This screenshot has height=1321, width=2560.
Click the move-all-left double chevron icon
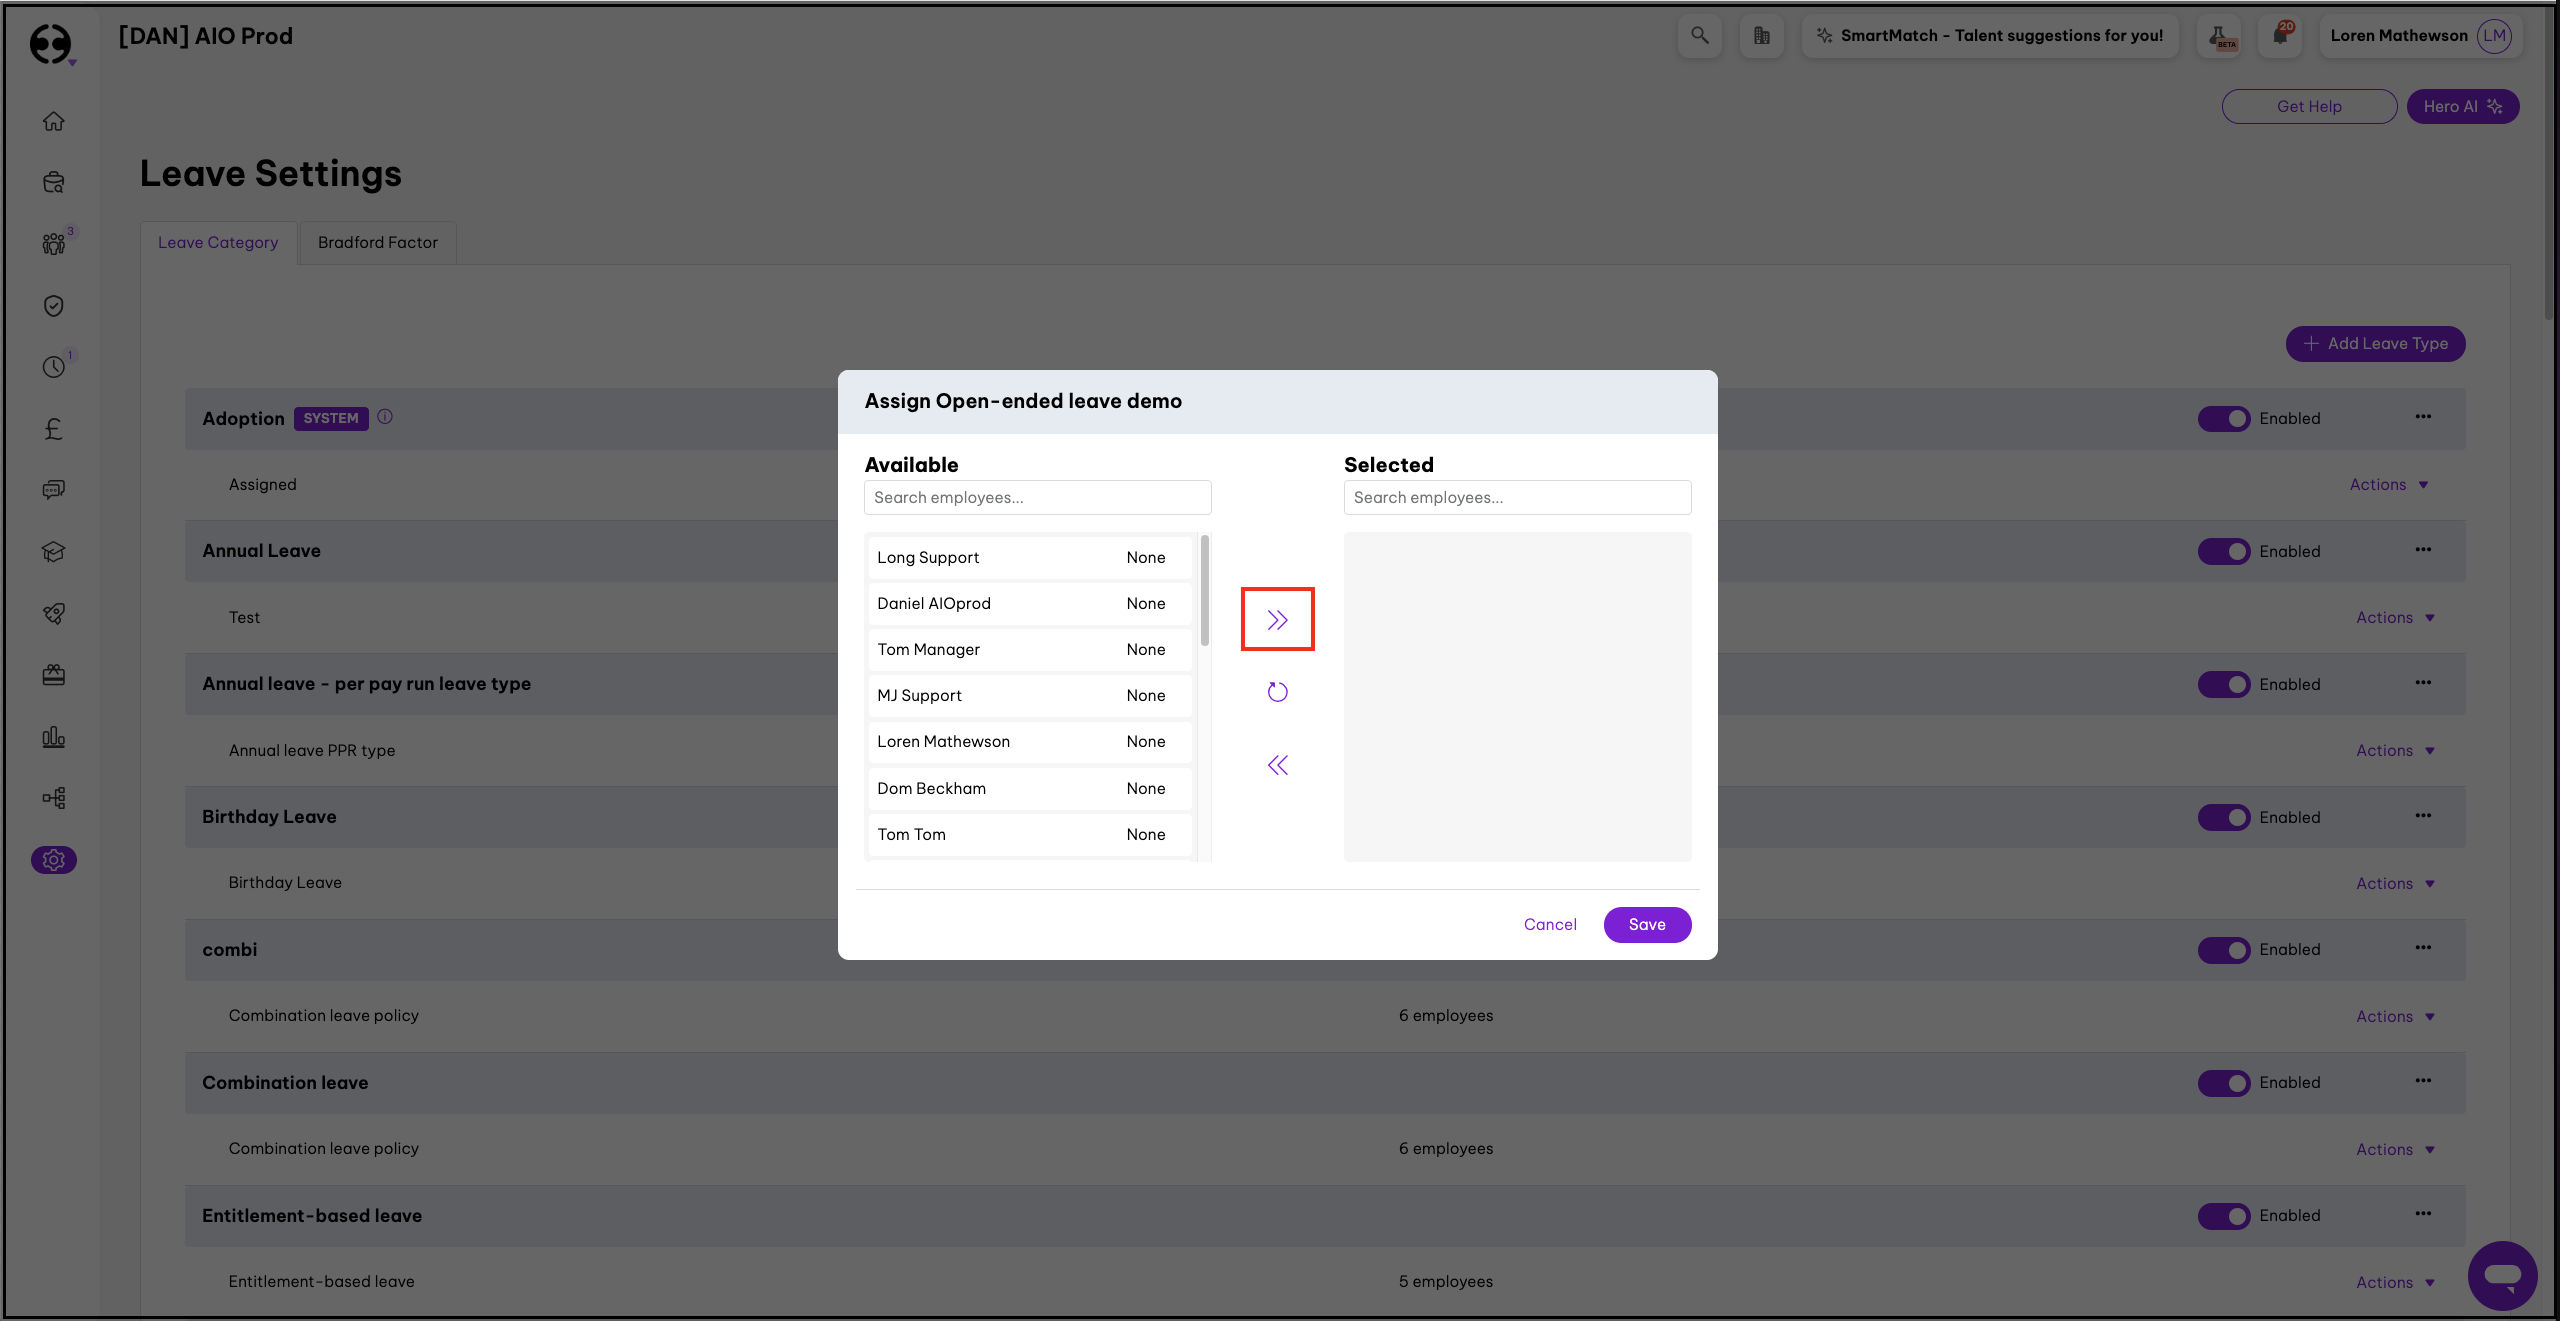click(x=1277, y=765)
